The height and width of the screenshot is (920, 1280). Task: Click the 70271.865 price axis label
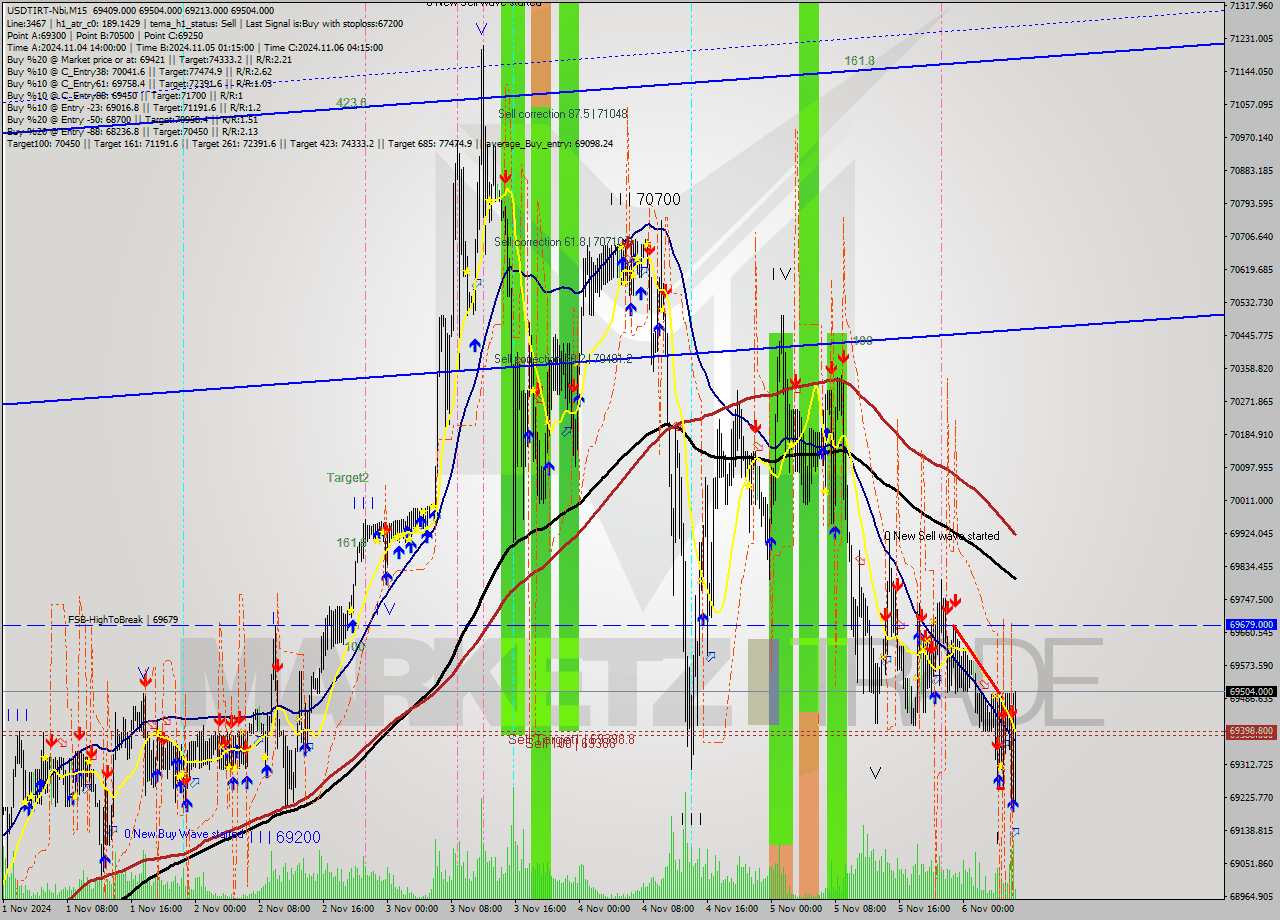(1251, 402)
